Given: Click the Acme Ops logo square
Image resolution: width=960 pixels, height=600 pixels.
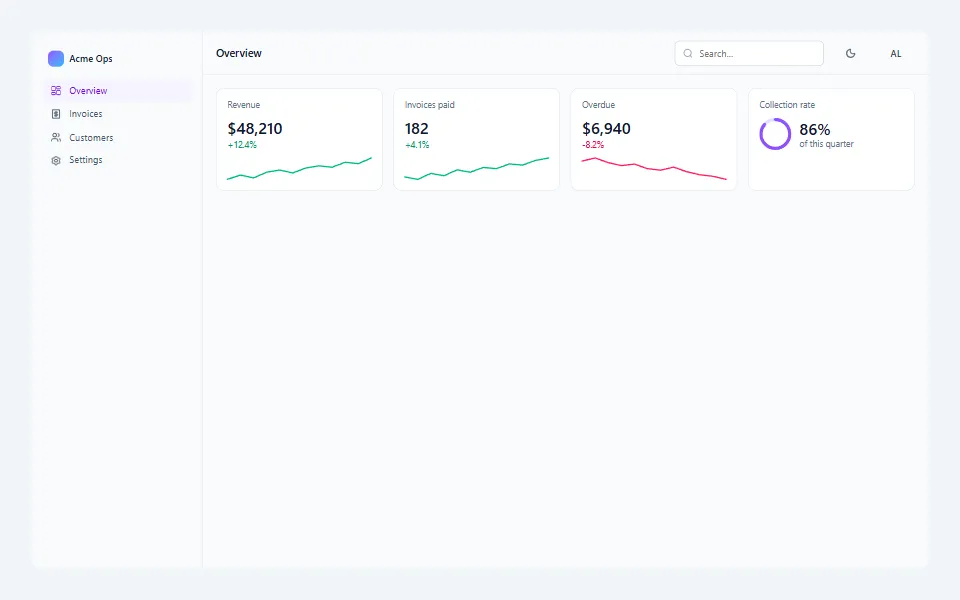Looking at the screenshot, I should [56, 59].
